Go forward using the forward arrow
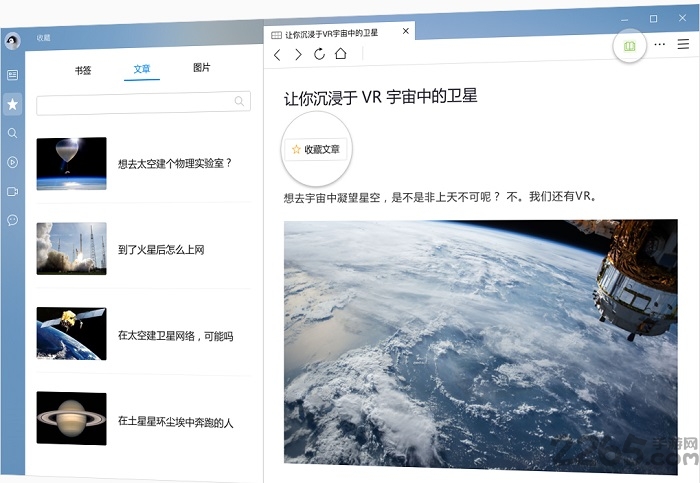 pos(298,54)
